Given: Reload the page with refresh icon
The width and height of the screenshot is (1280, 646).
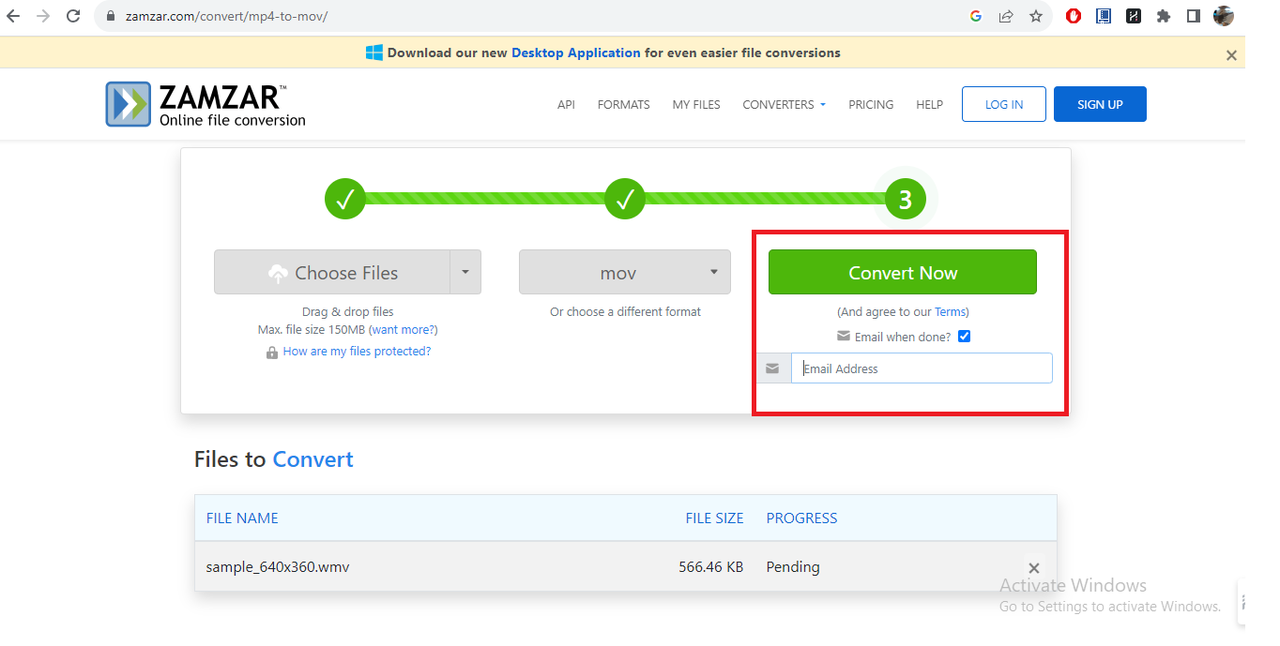Looking at the screenshot, I should [x=73, y=16].
